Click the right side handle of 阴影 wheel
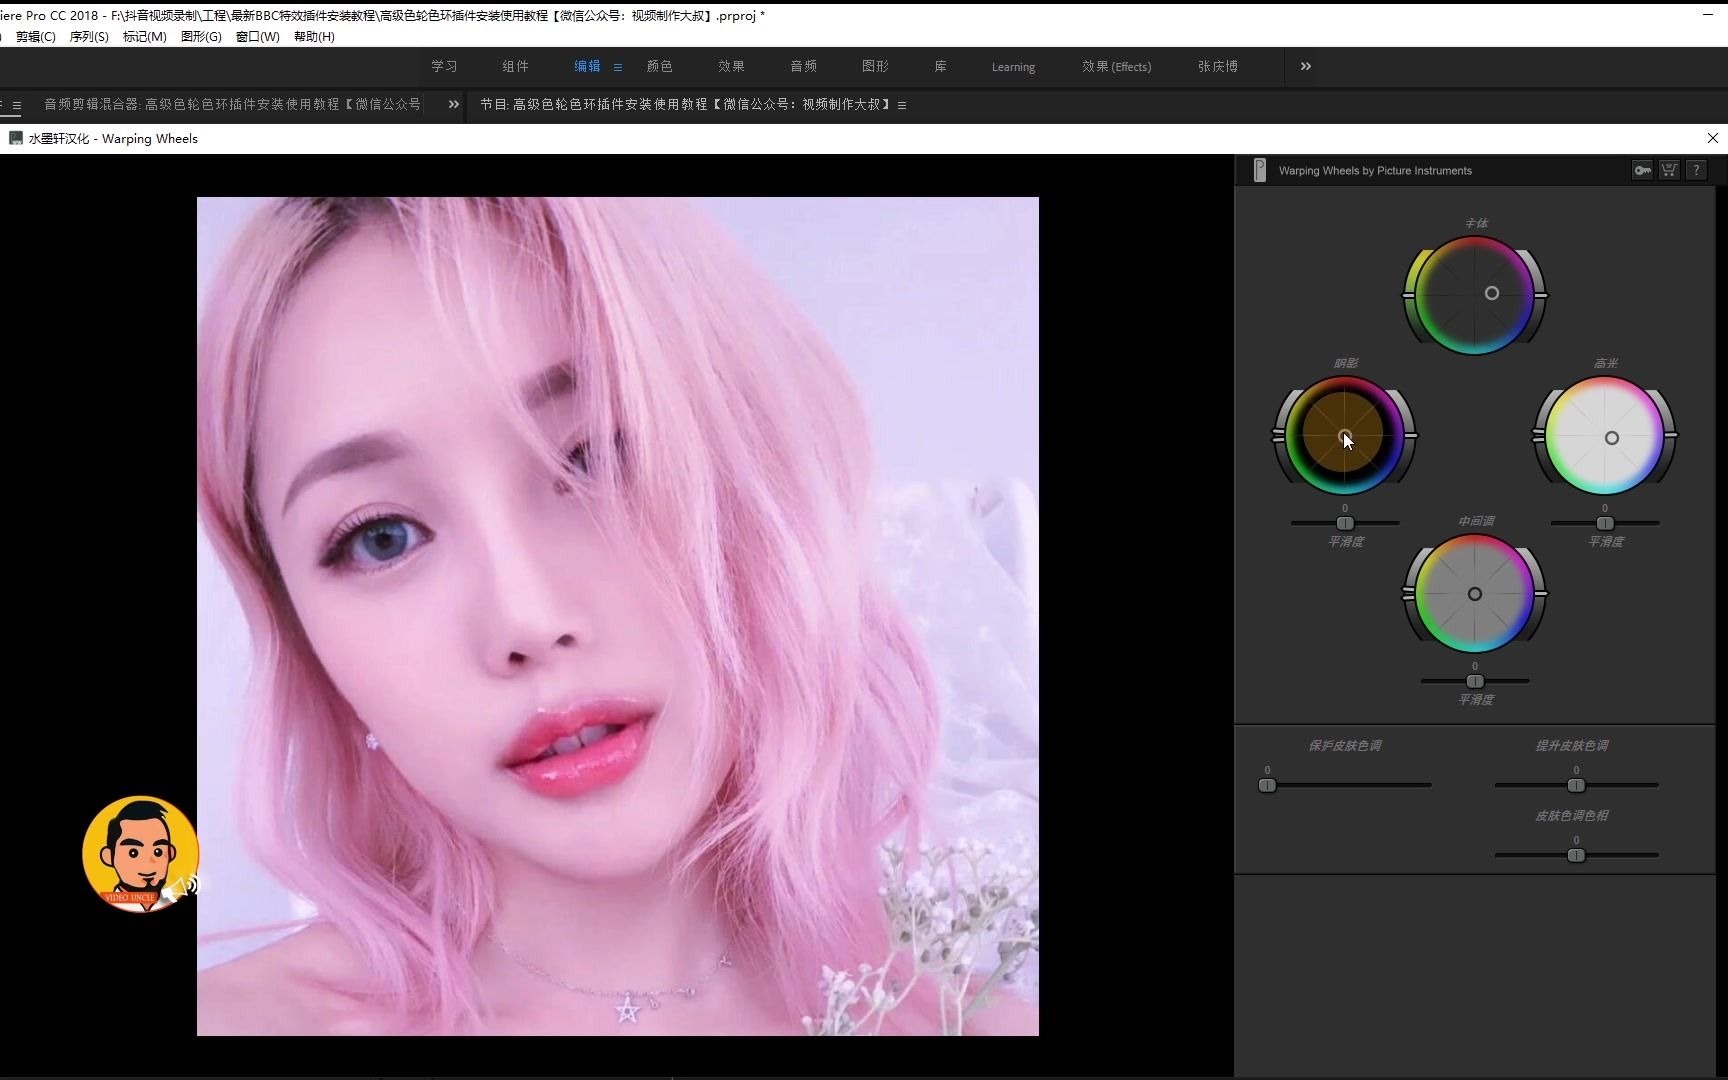1728x1080 pixels. click(1410, 435)
